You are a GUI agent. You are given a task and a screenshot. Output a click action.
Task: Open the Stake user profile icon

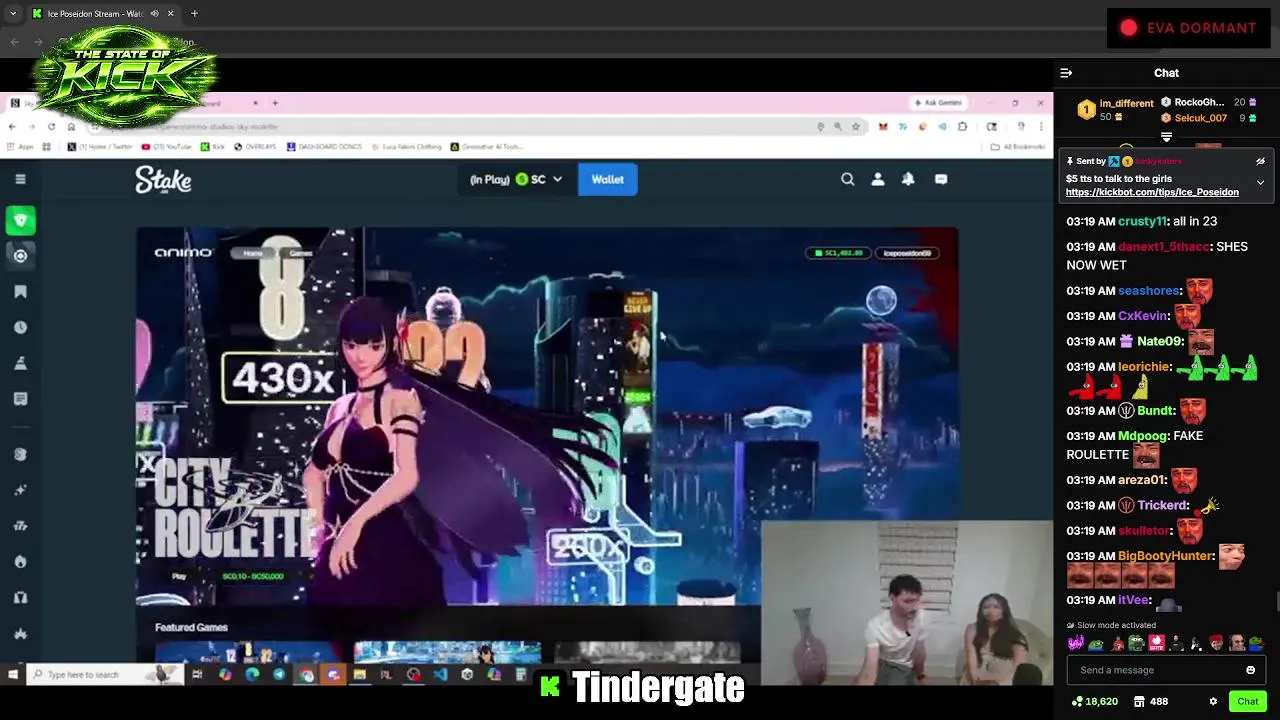pos(878,179)
